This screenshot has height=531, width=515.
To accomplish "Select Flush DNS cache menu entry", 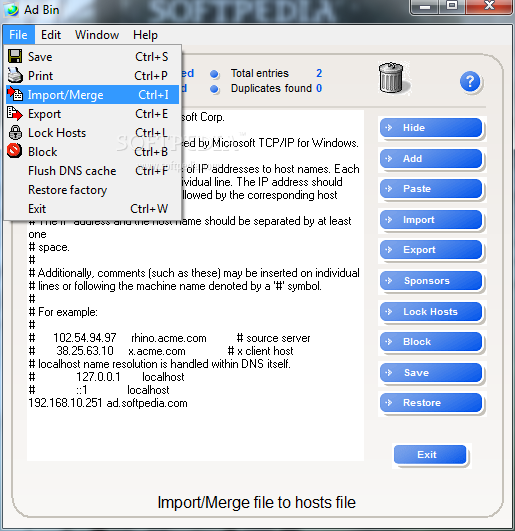I will click(92, 171).
